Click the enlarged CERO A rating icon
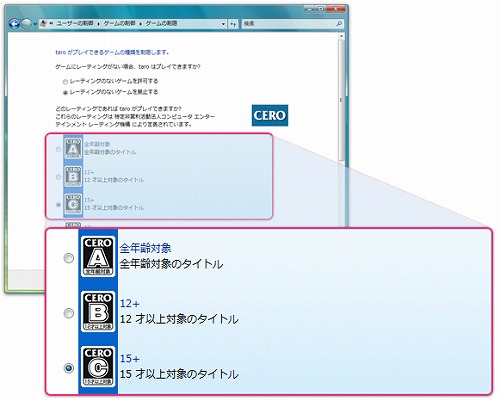Screen dimensions: 500x401 point(98,257)
